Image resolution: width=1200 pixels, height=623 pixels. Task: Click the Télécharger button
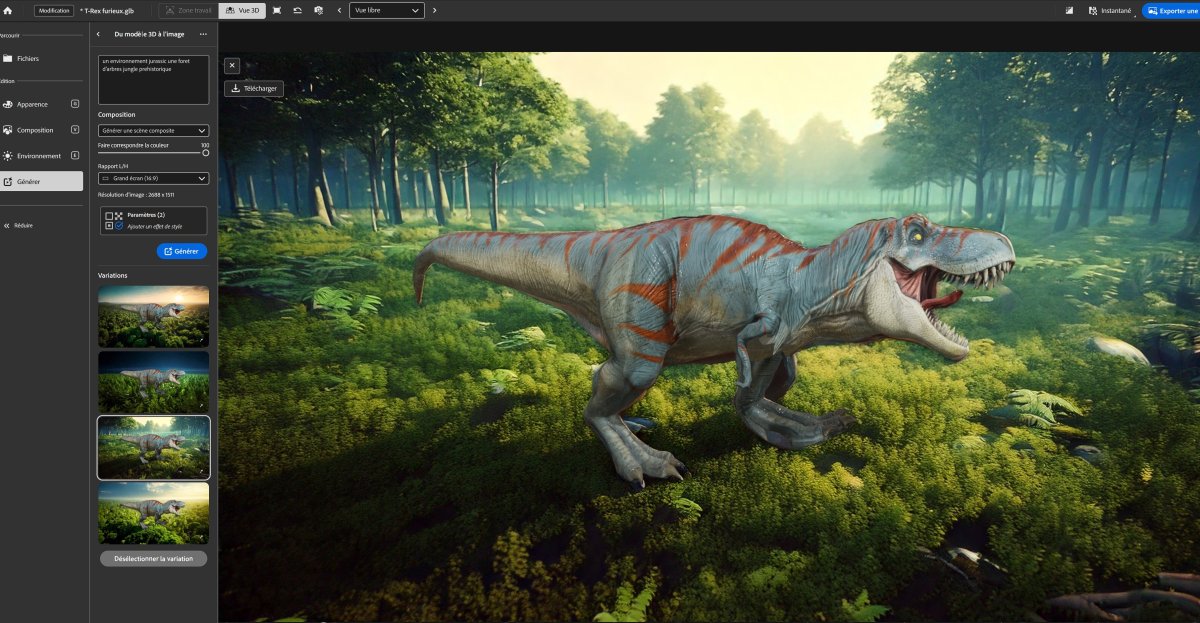point(254,88)
